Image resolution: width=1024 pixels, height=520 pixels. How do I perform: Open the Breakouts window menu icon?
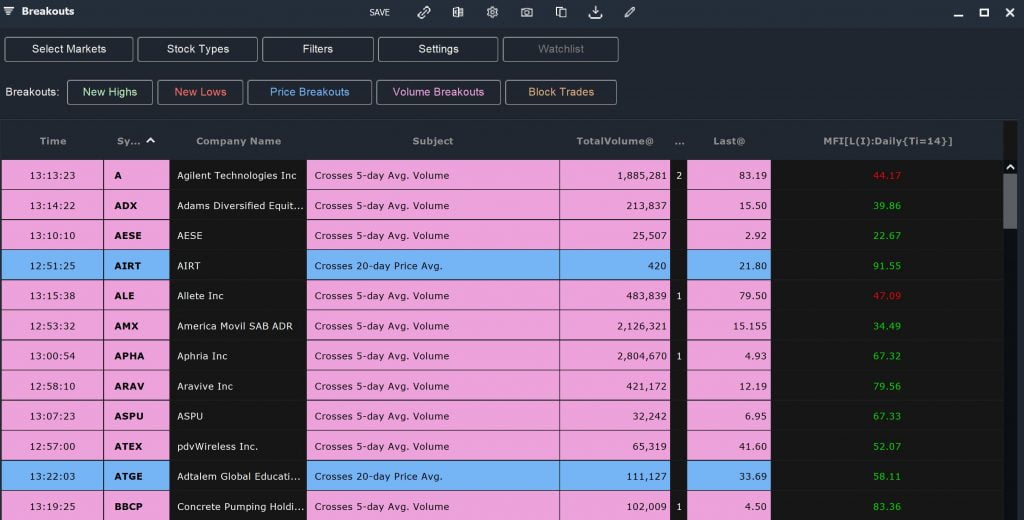(9, 12)
